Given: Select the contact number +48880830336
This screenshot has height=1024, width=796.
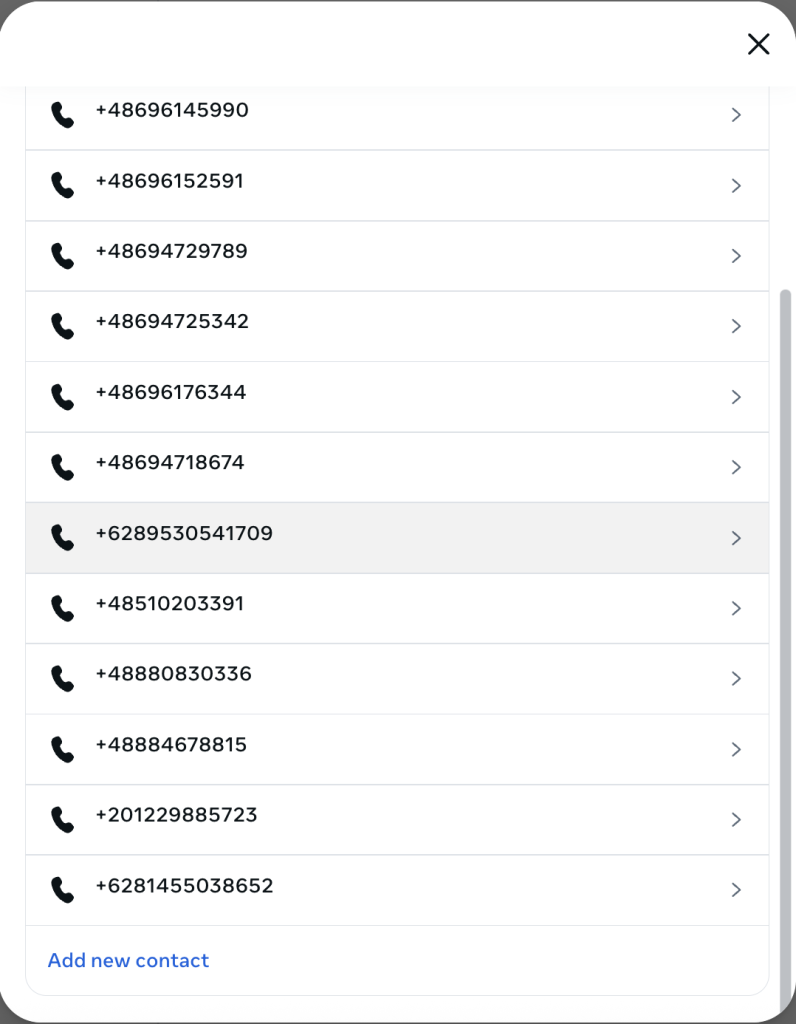Looking at the screenshot, I should click(173, 674).
